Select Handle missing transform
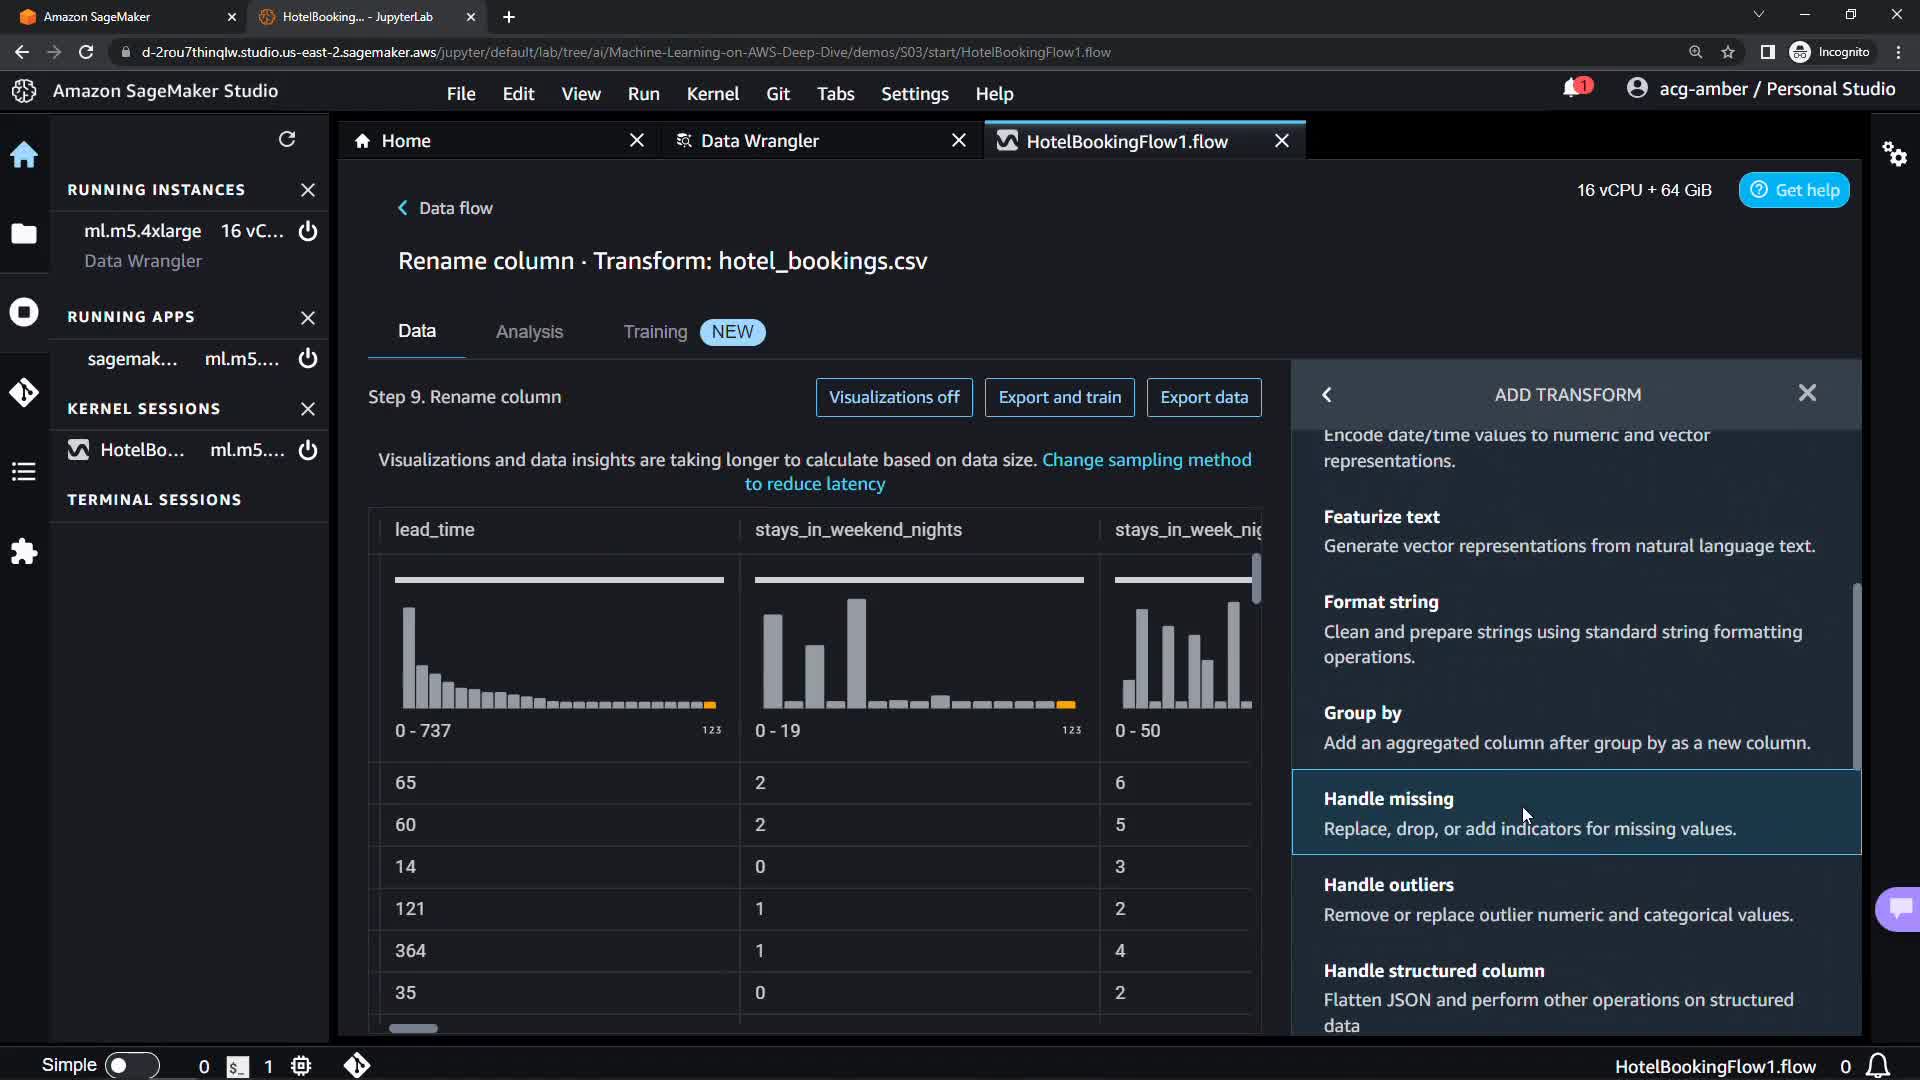Image resolution: width=1920 pixels, height=1080 pixels. pos(1576,812)
